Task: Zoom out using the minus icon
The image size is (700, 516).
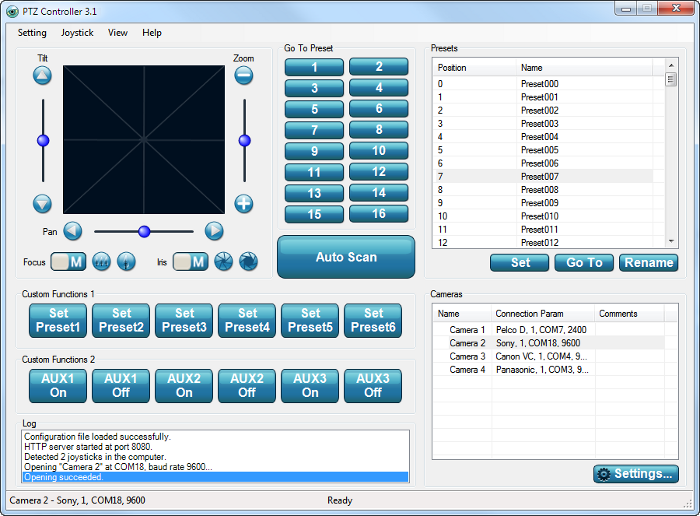Action: pyautogui.click(x=244, y=75)
